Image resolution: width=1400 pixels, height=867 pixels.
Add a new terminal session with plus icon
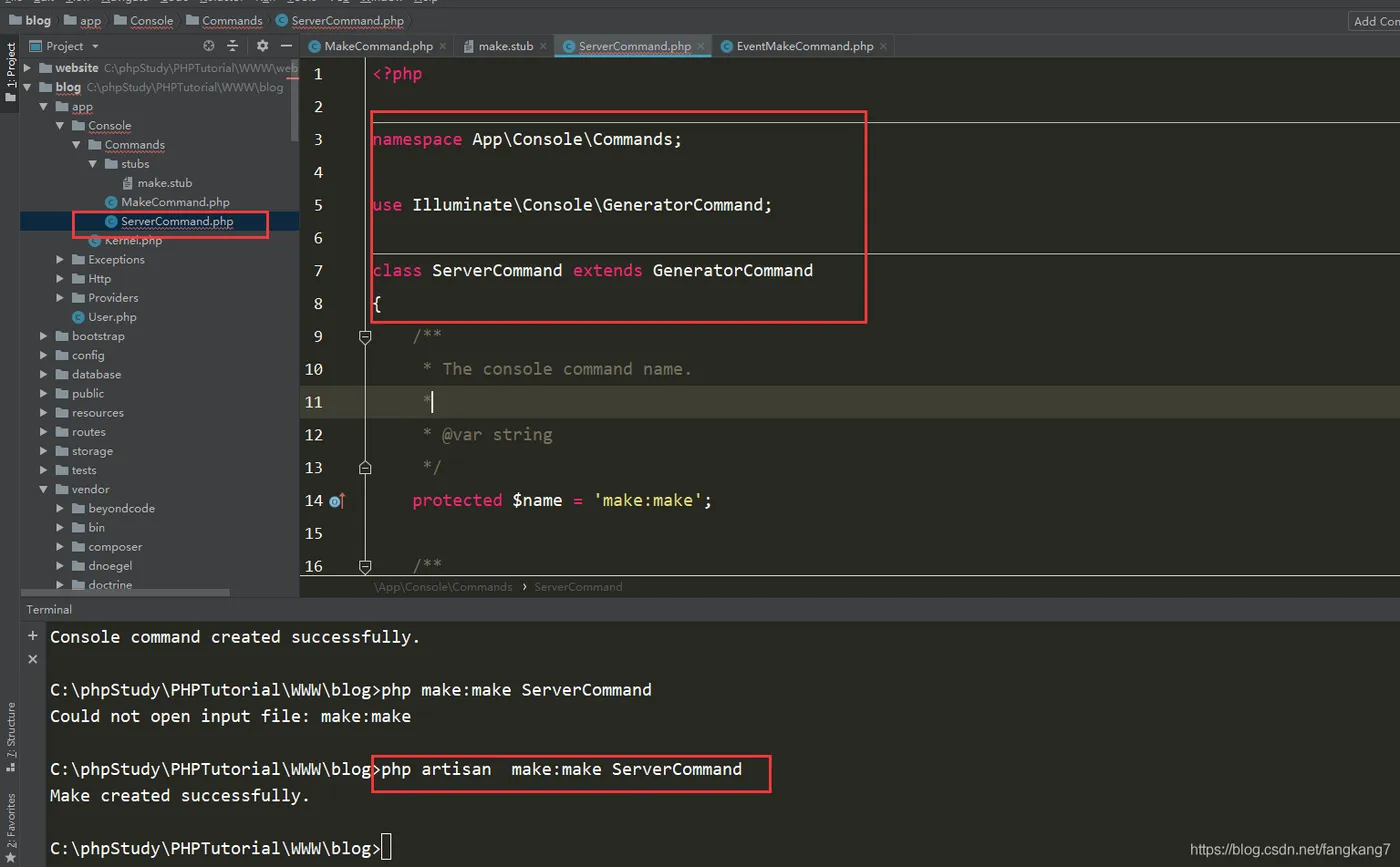click(x=32, y=636)
